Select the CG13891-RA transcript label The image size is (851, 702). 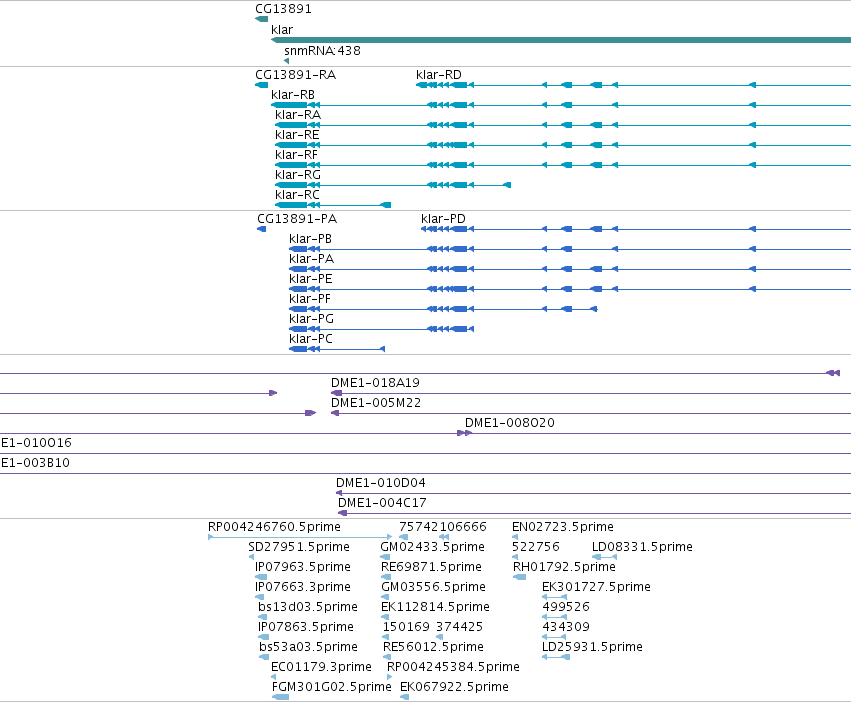click(295, 75)
